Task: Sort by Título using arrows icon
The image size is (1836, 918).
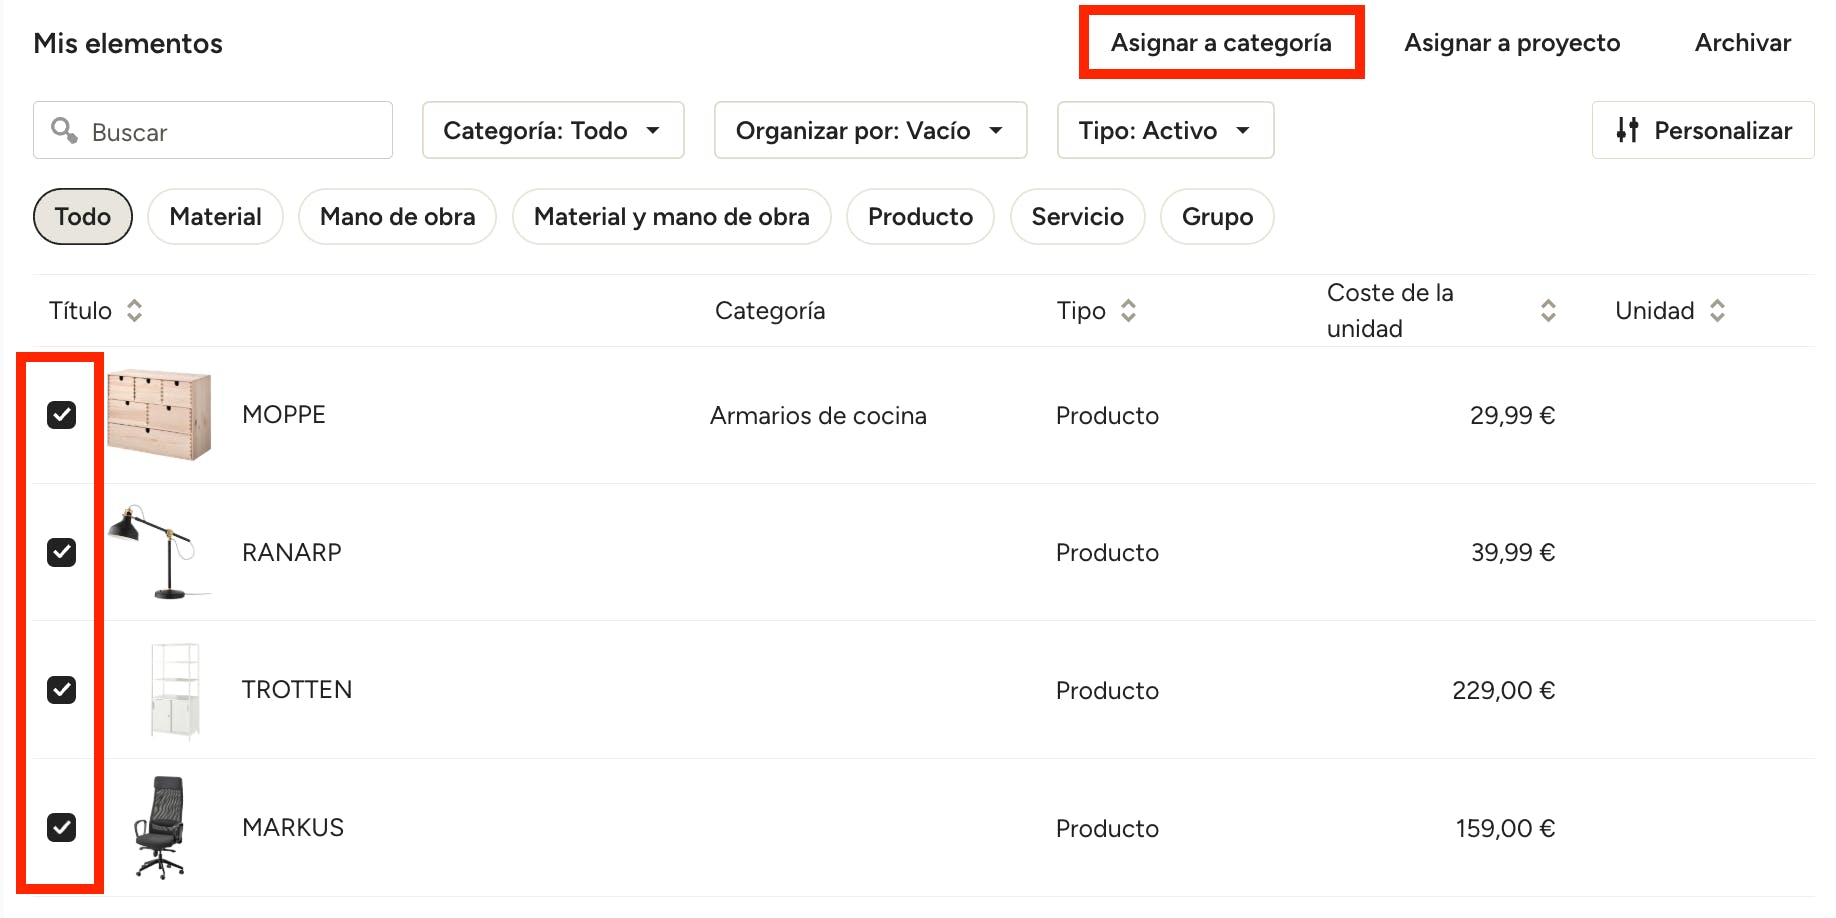Action: (134, 311)
